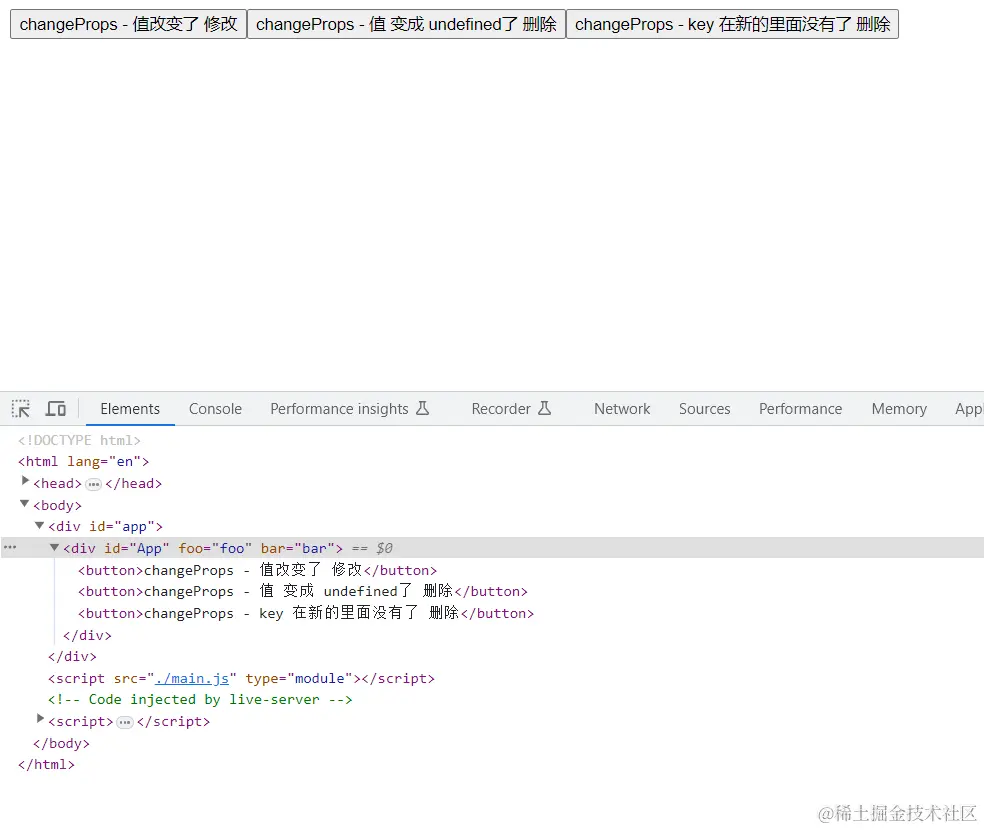The width and height of the screenshot is (984, 830).
Task: Select the DOM row for button 'key 在新的里面没有了'
Action: pyautogui.click(x=306, y=614)
